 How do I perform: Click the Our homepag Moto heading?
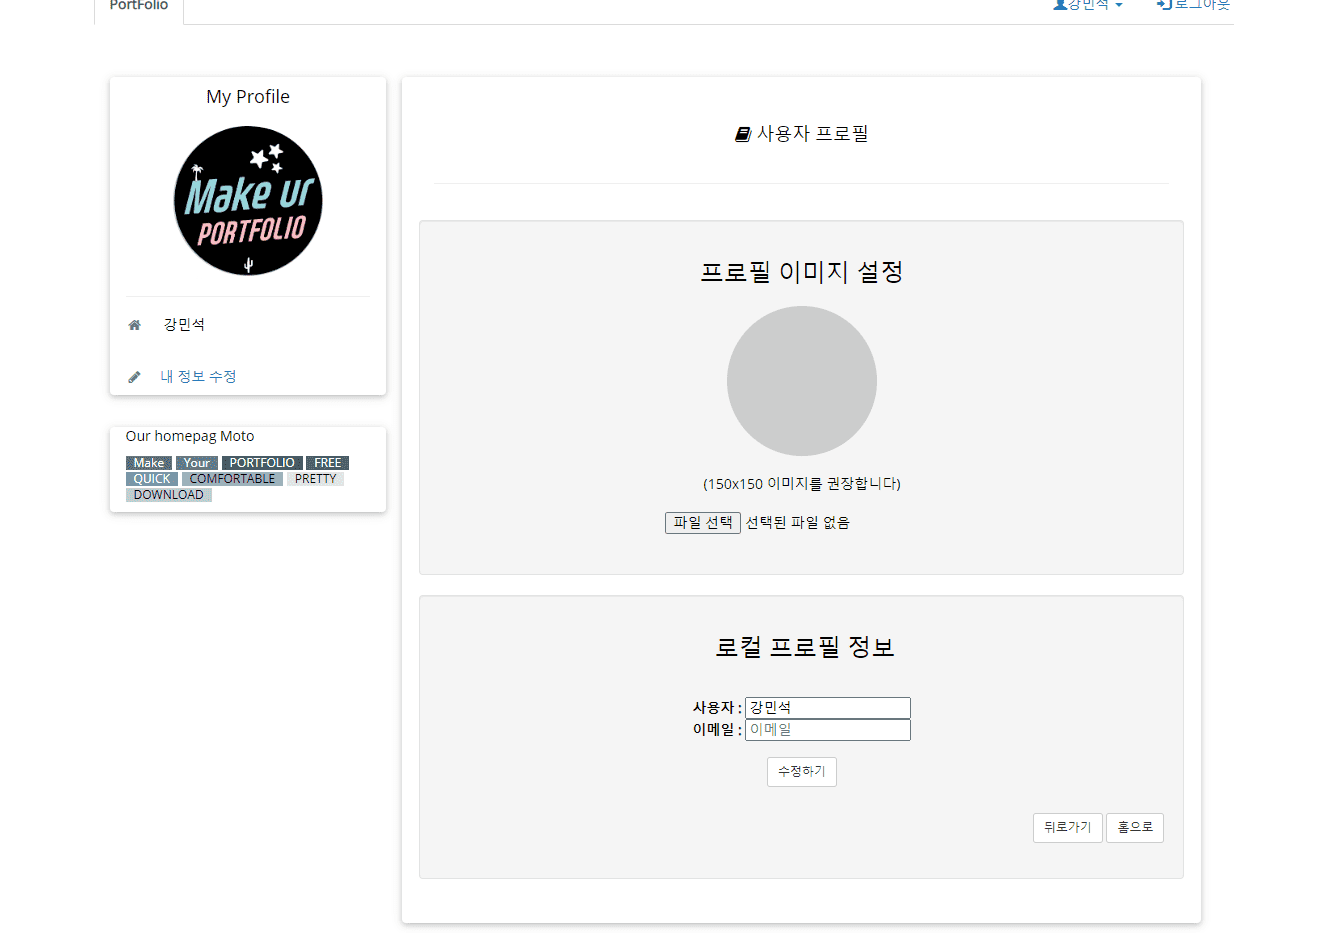(190, 436)
